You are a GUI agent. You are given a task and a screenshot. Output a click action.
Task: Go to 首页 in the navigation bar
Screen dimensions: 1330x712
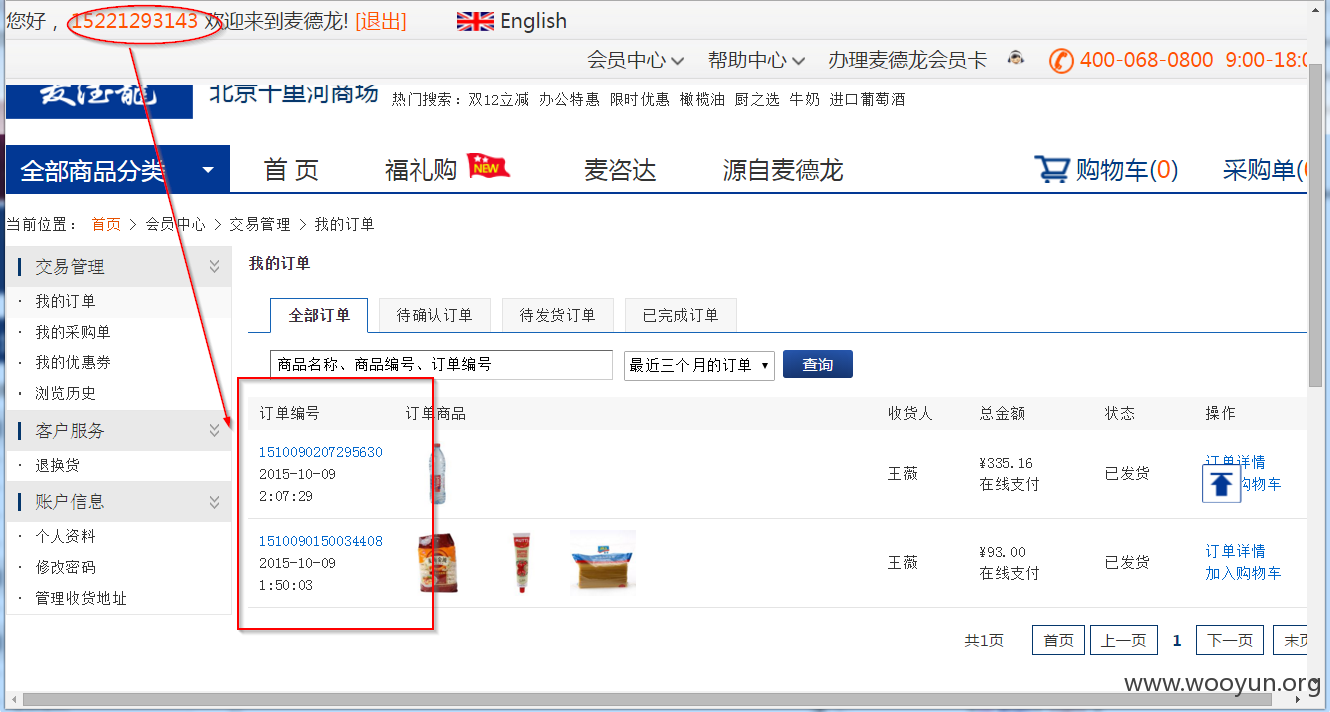291,170
